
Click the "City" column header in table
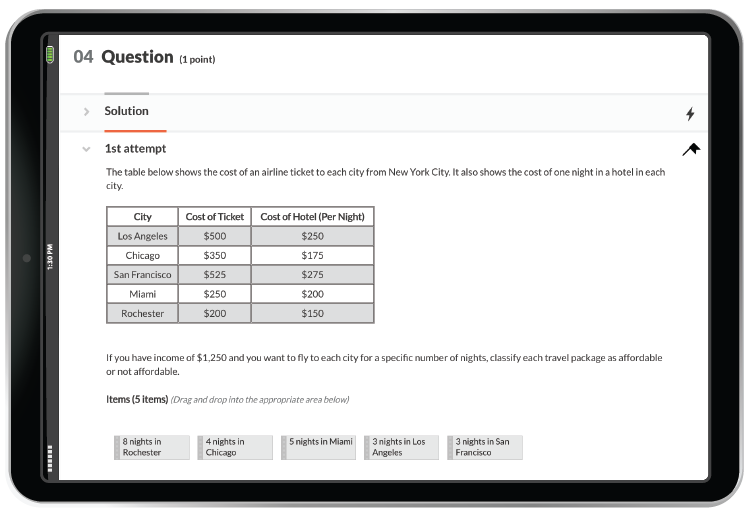point(142,217)
